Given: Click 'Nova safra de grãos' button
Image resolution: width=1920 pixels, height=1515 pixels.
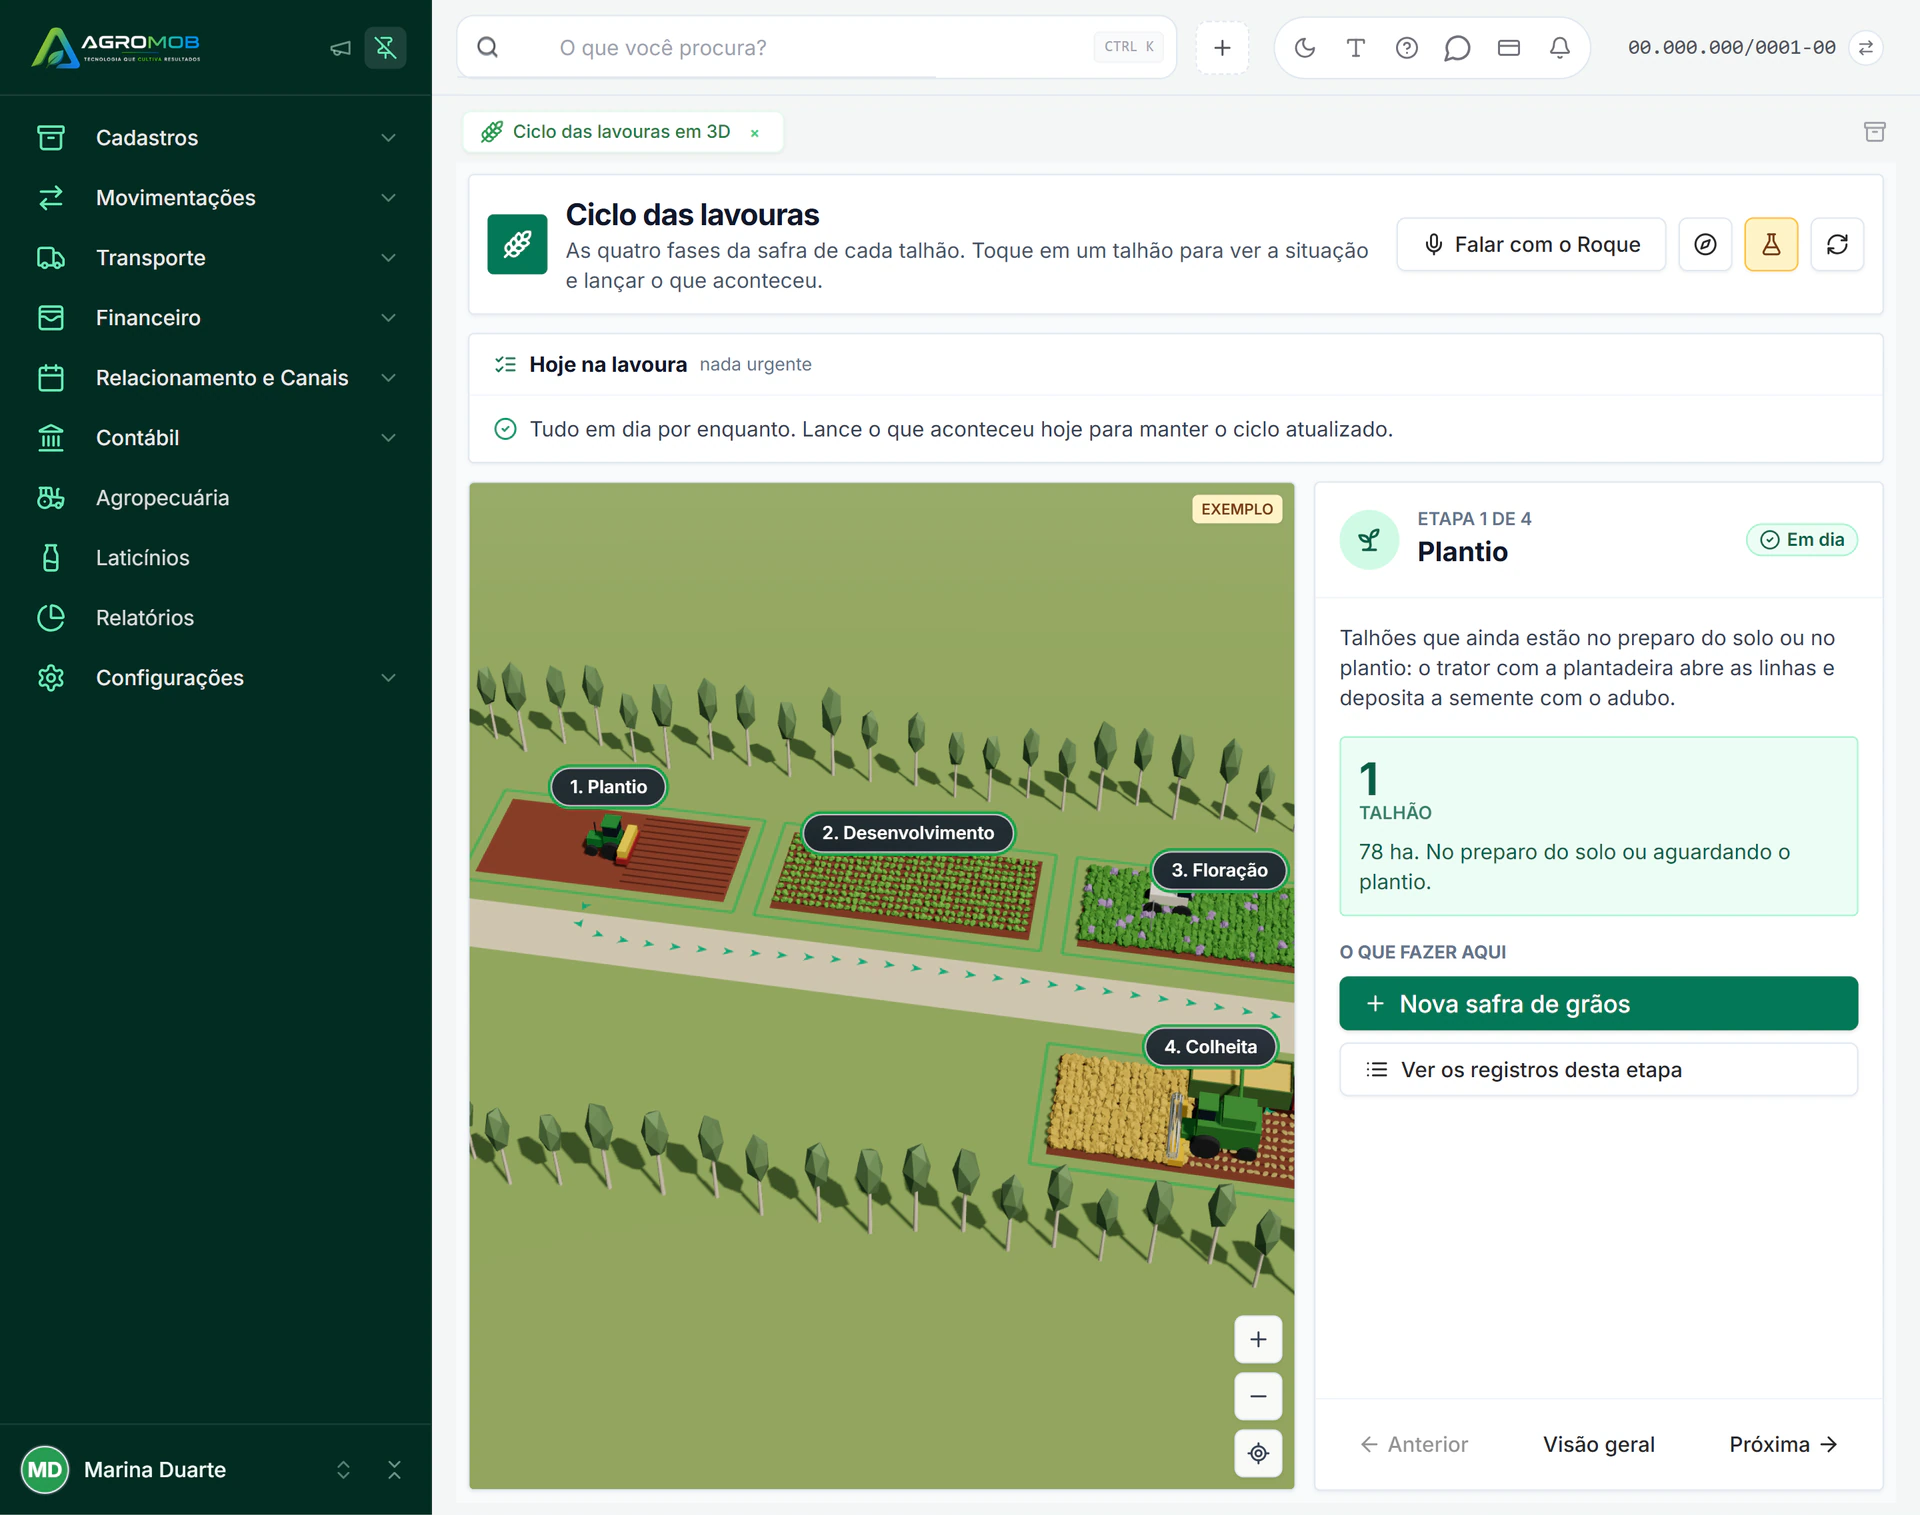Looking at the screenshot, I should coord(1598,1003).
